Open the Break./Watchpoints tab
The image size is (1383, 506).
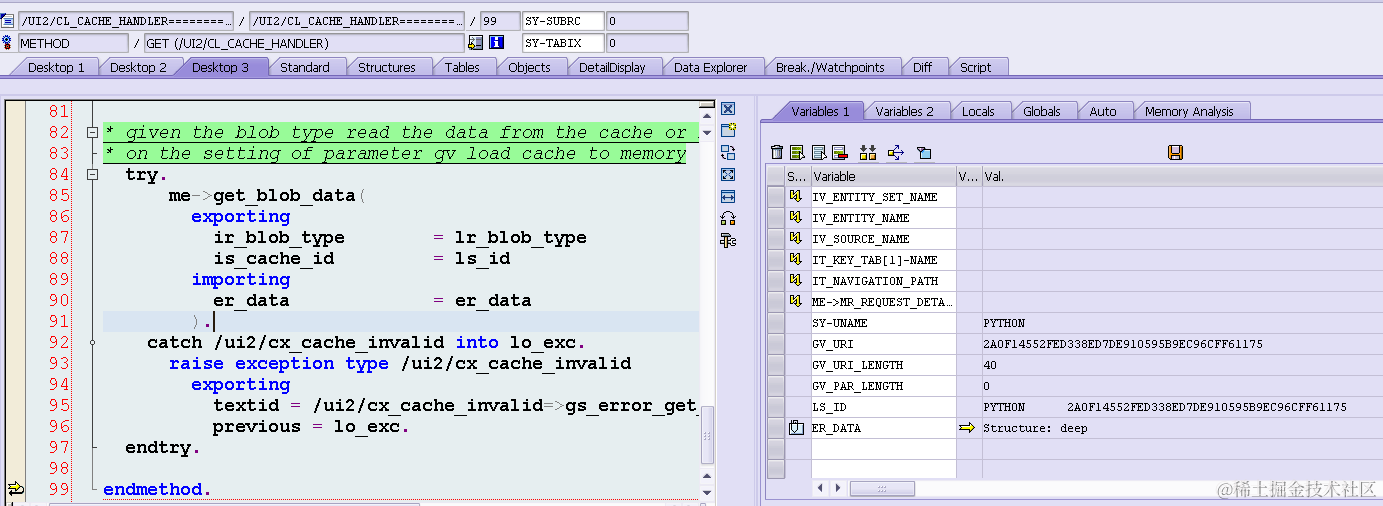click(830, 67)
